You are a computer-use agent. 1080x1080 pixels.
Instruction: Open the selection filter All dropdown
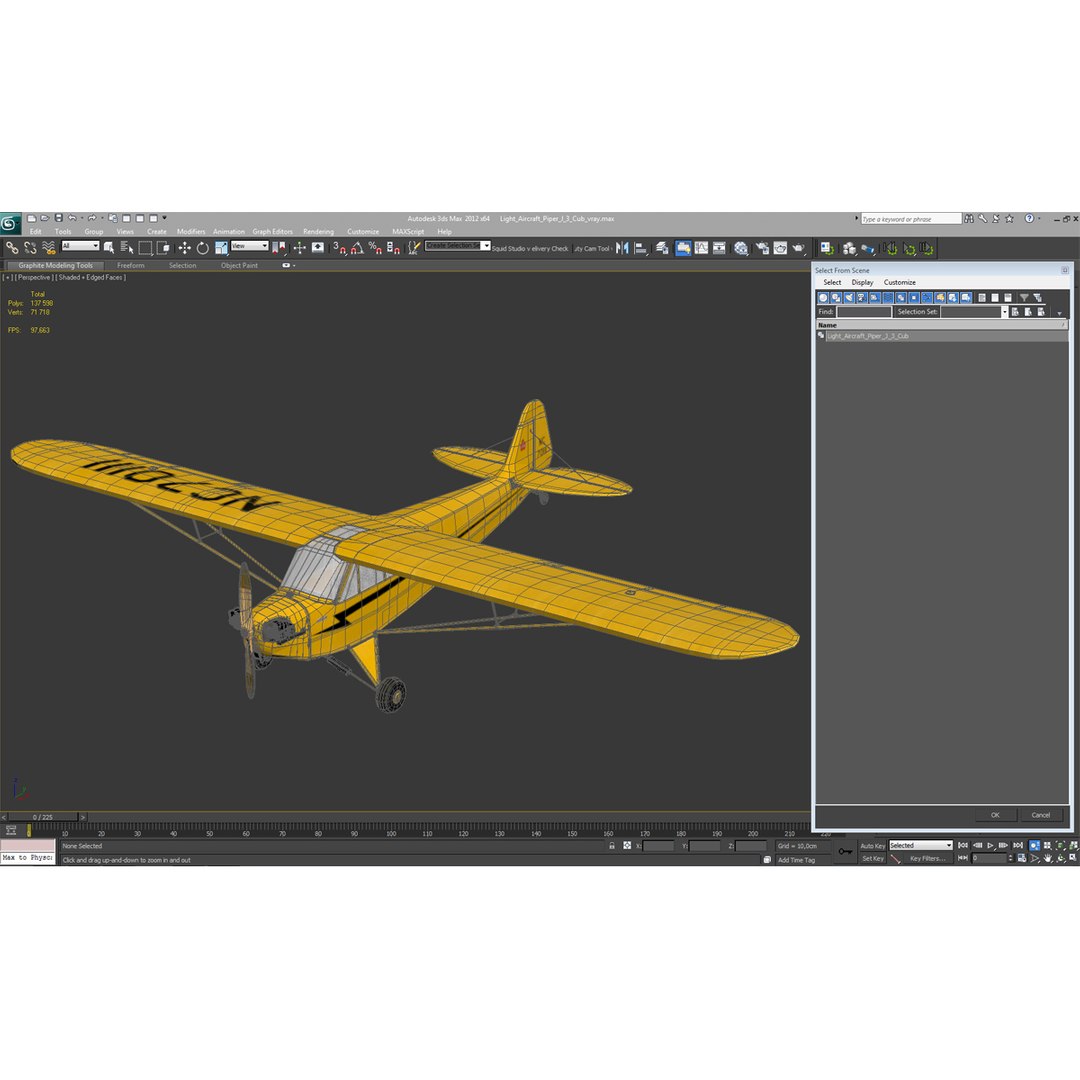pyautogui.click(x=81, y=246)
